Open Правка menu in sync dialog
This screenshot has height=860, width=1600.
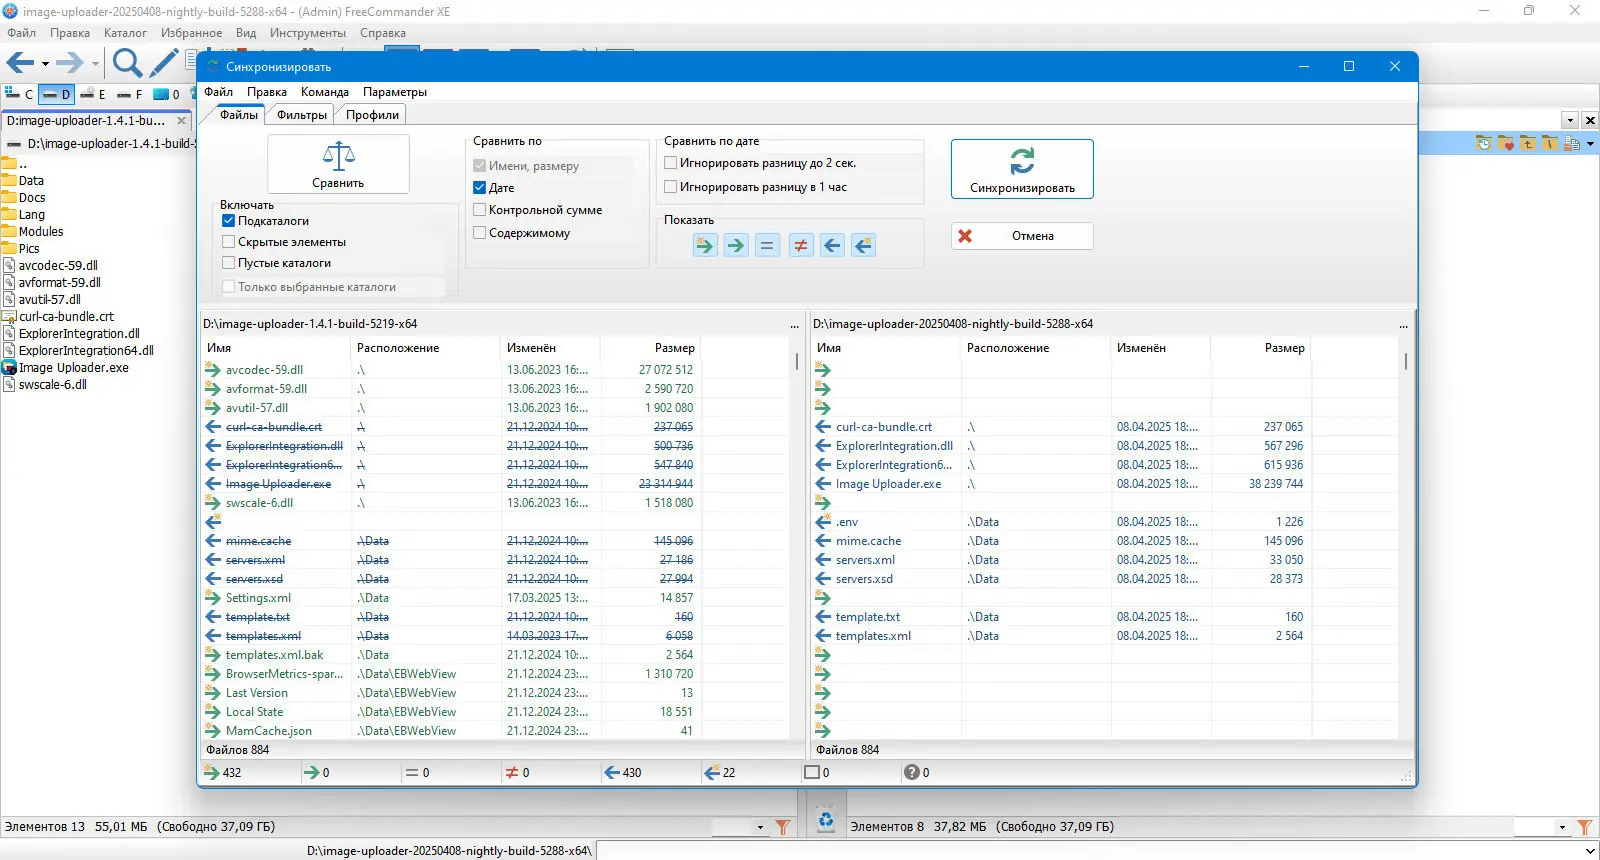pos(267,92)
